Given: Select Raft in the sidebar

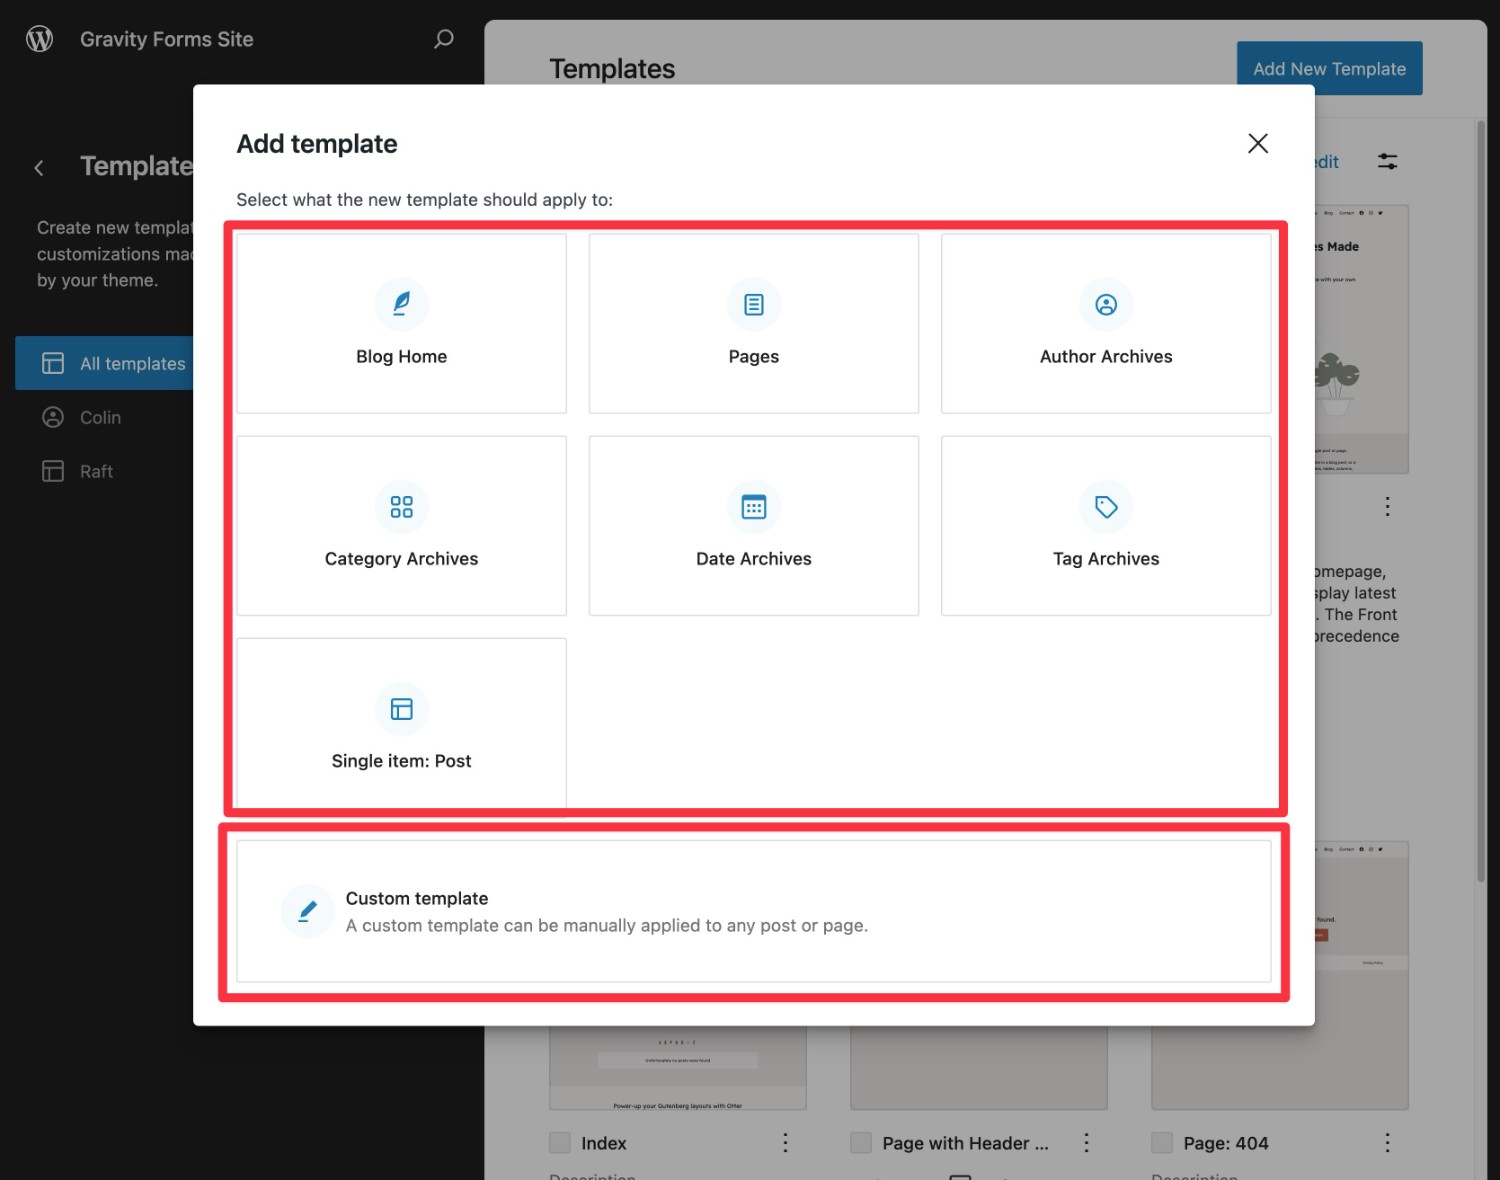Looking at the screenshot, I should click(x=96, y=471).
